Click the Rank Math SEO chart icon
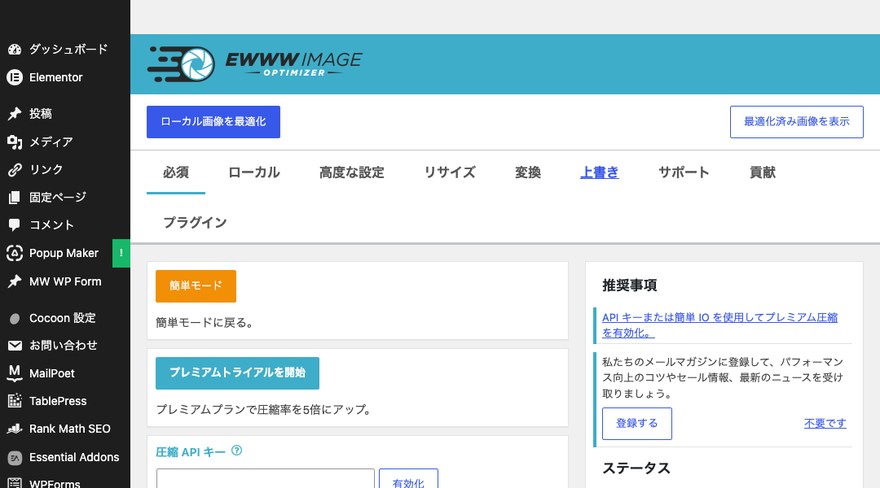 point(15,429)
